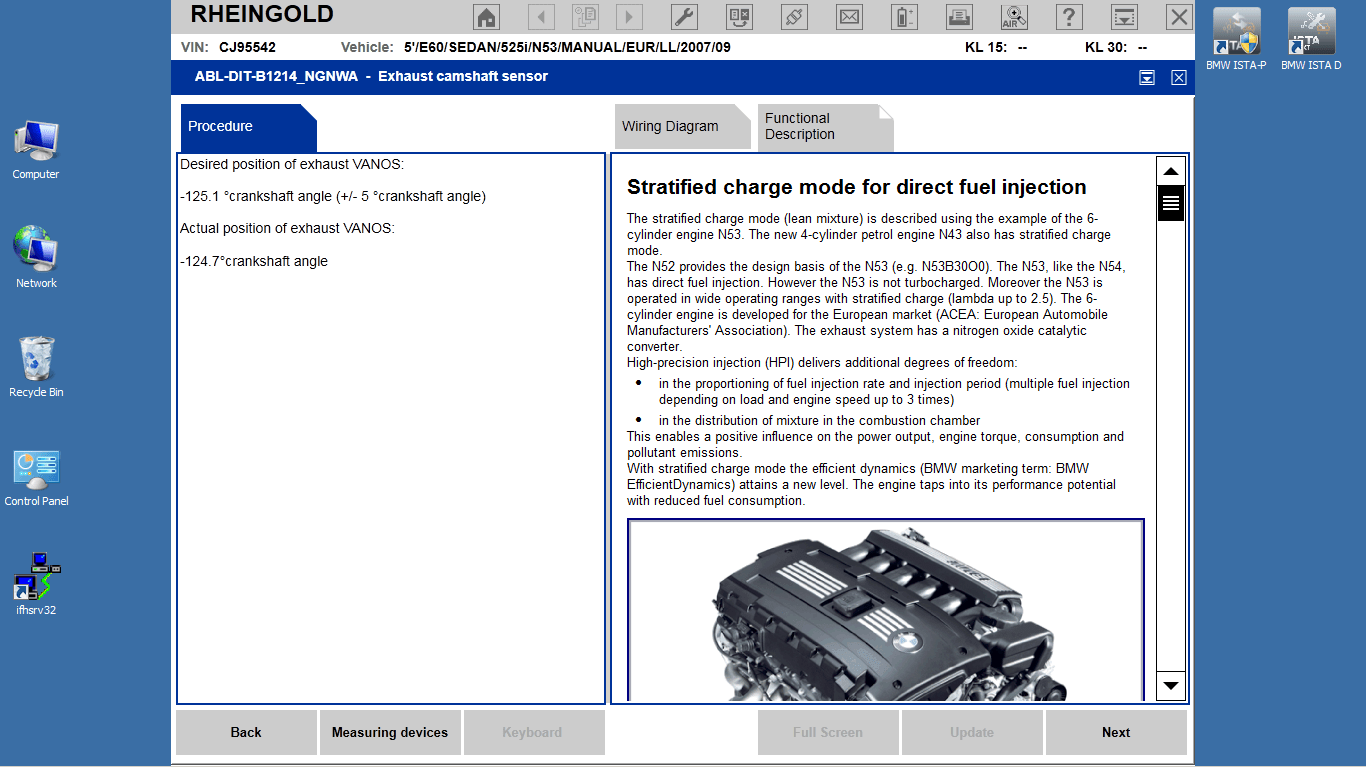The height and width of the screenshot is (768, 1366).
Task: Open the AIR search diagnosis icon
Action: (x=1014, y=16)
